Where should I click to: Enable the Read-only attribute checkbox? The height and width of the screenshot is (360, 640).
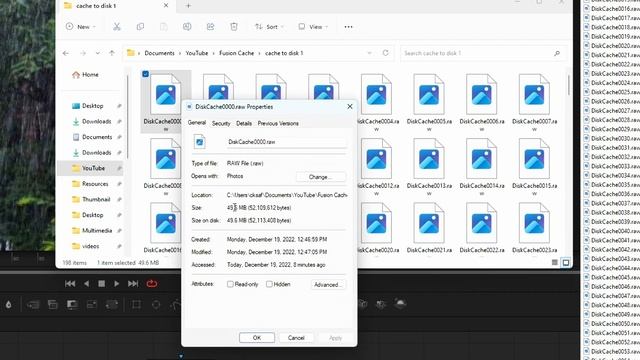[230, 284]
